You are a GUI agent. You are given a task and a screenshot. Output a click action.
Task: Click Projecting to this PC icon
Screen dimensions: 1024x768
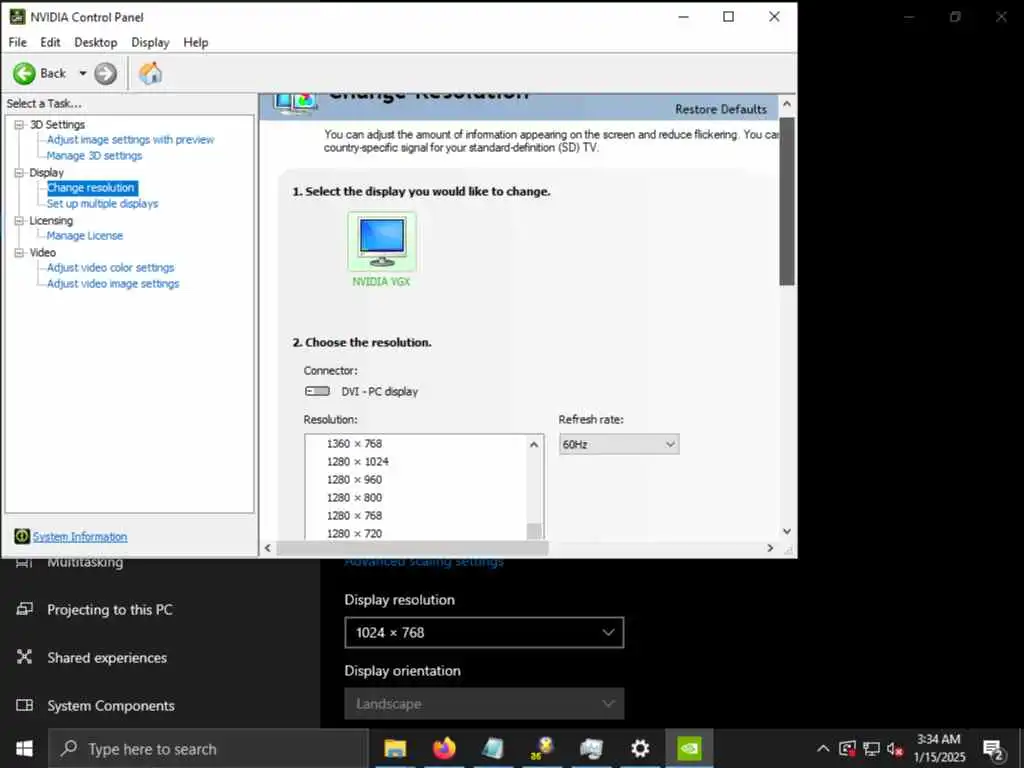point(24,609)
